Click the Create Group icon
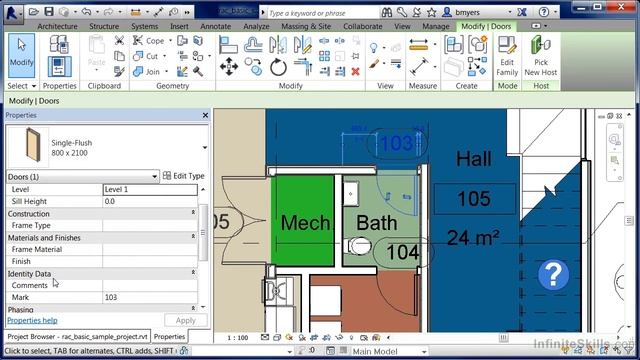The height and width of the screenshot is (360, 640). [478, 44]
